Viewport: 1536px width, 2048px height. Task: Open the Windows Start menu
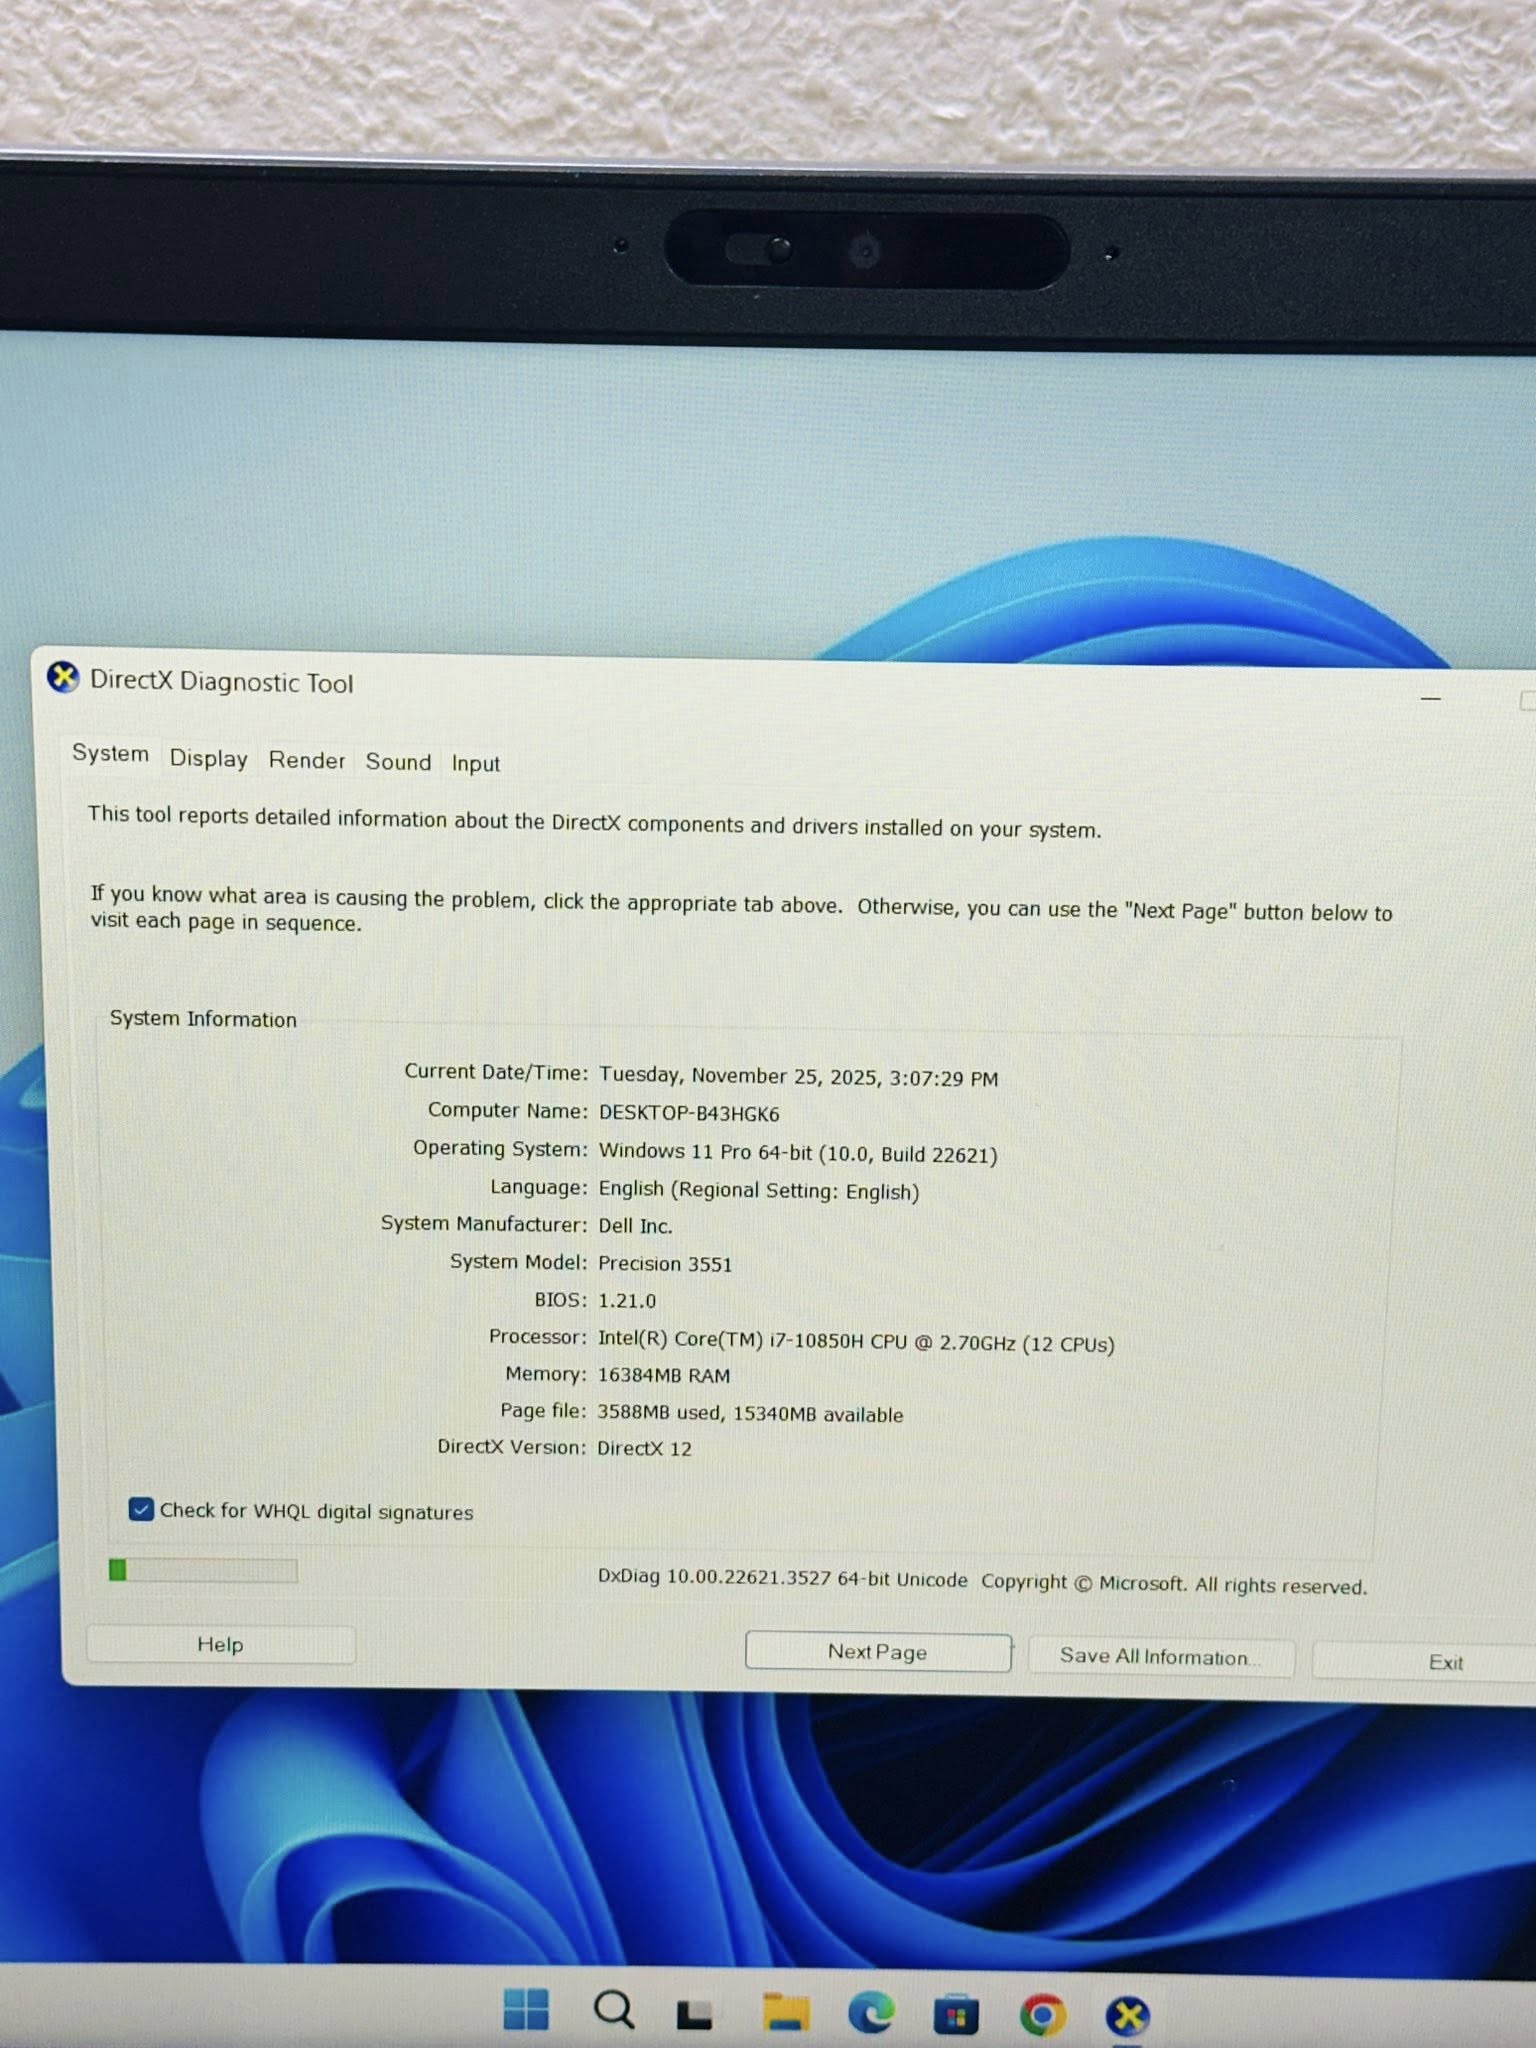coord(526,2009)
